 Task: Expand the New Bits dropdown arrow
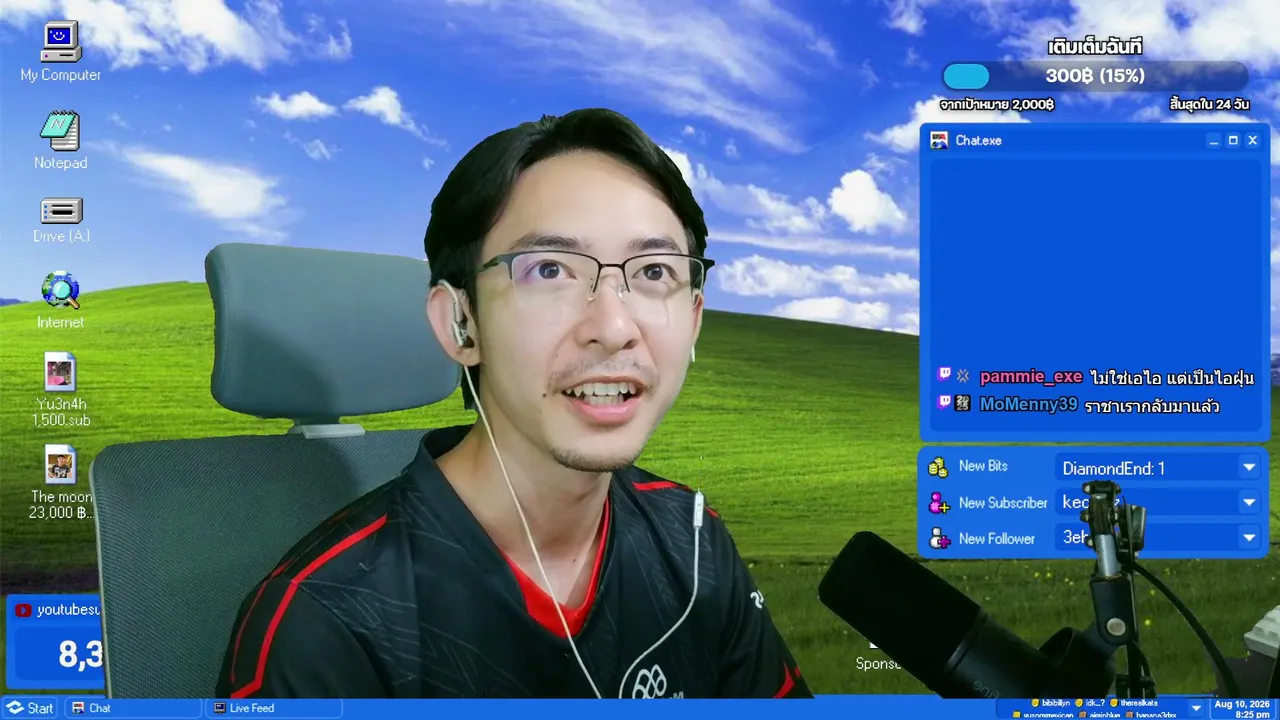(1249, 467)
